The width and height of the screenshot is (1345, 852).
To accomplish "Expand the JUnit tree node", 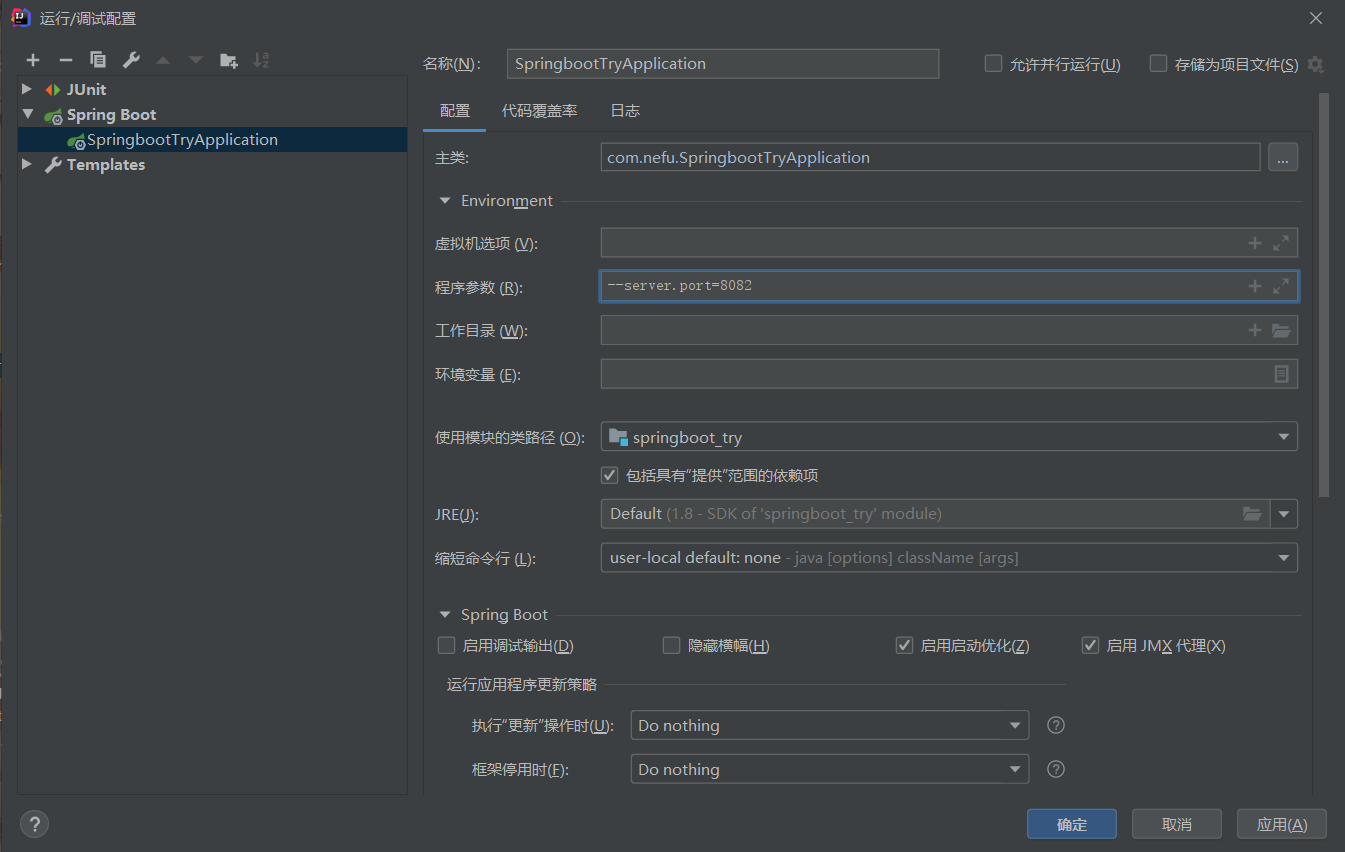I will coord(27,89).
